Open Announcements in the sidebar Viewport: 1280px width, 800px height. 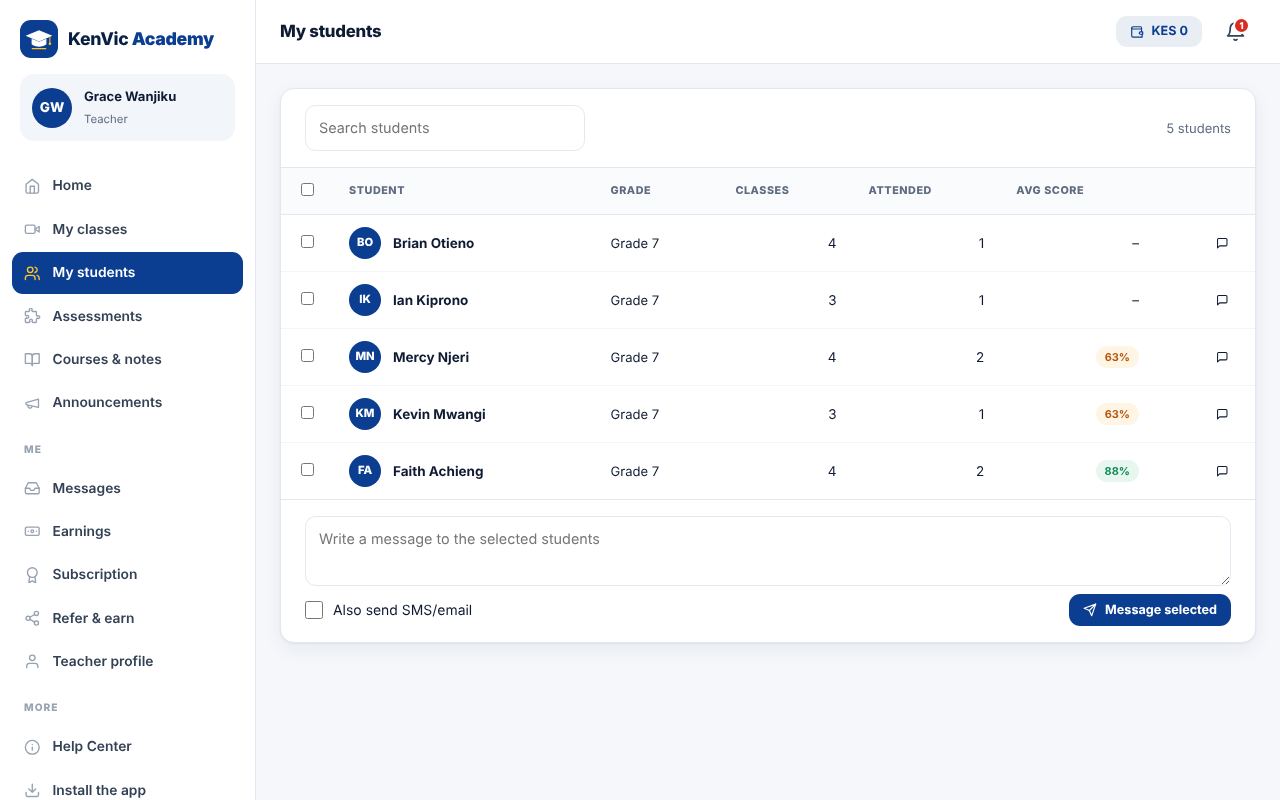[127, 402]
